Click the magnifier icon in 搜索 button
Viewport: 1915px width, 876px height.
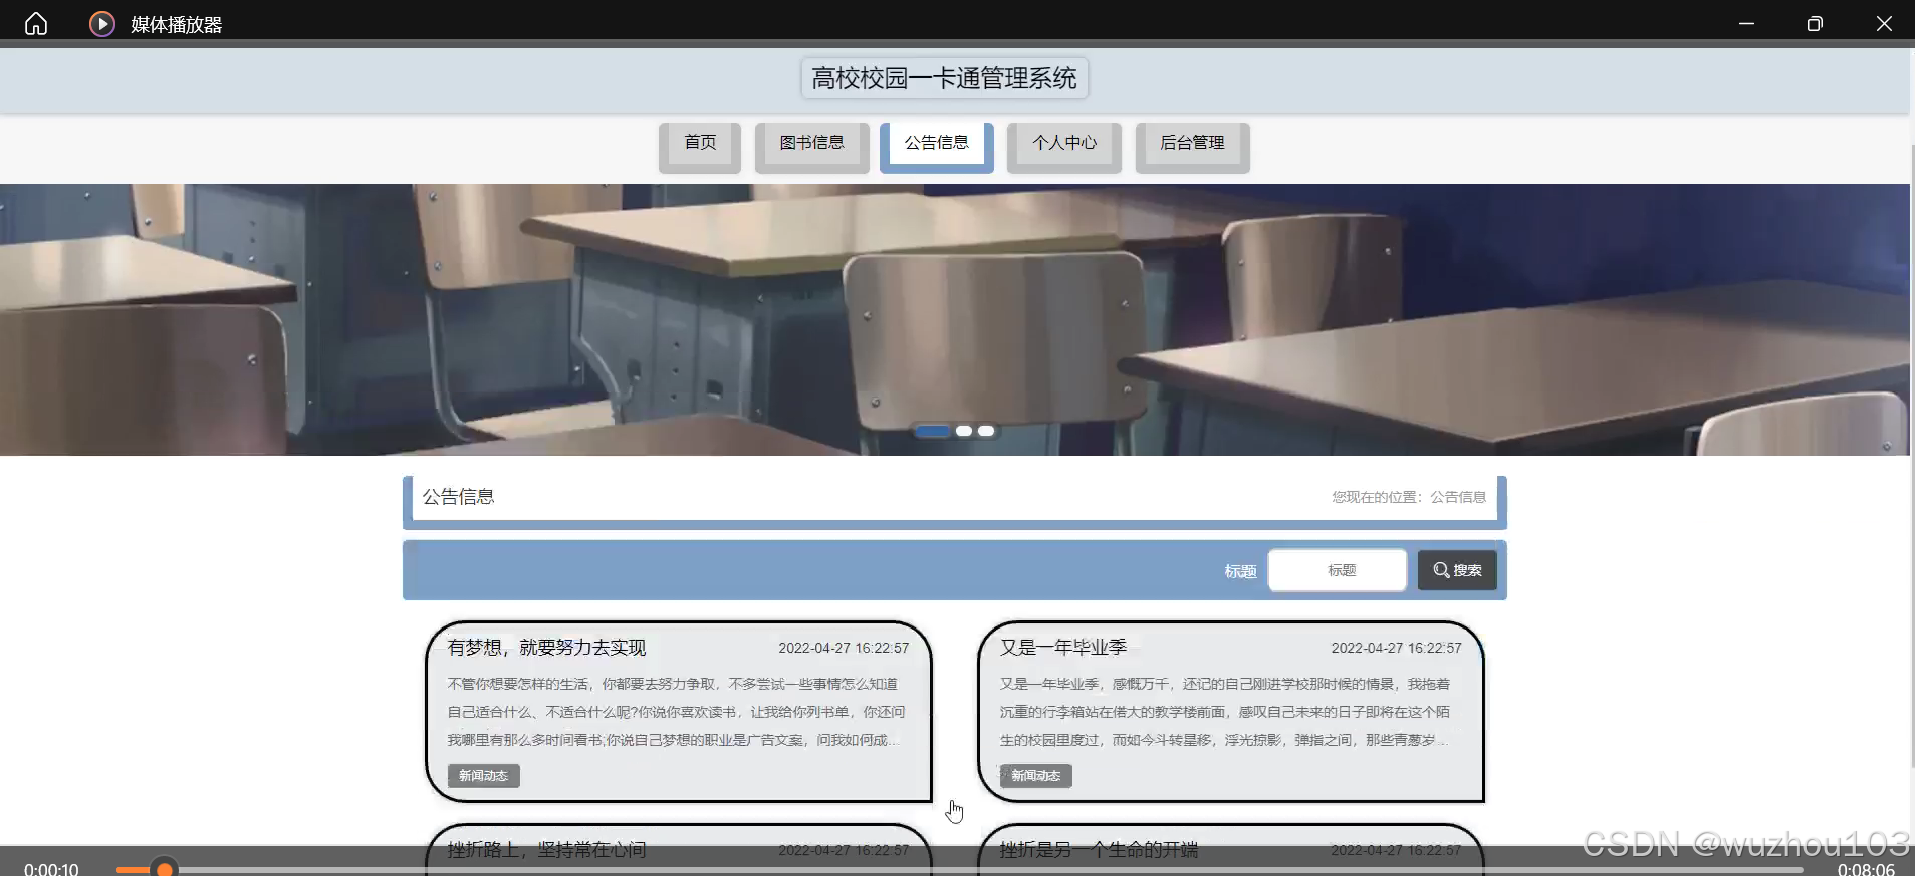pos(1441,570)
